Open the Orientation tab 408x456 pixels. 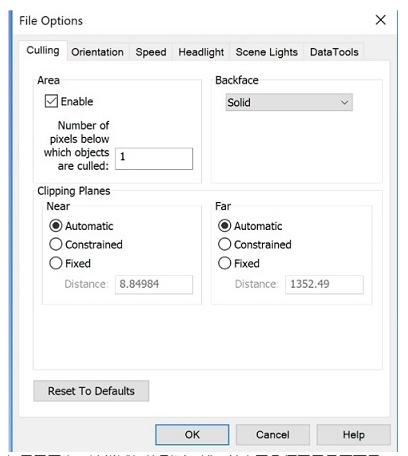tap(97, 52)
